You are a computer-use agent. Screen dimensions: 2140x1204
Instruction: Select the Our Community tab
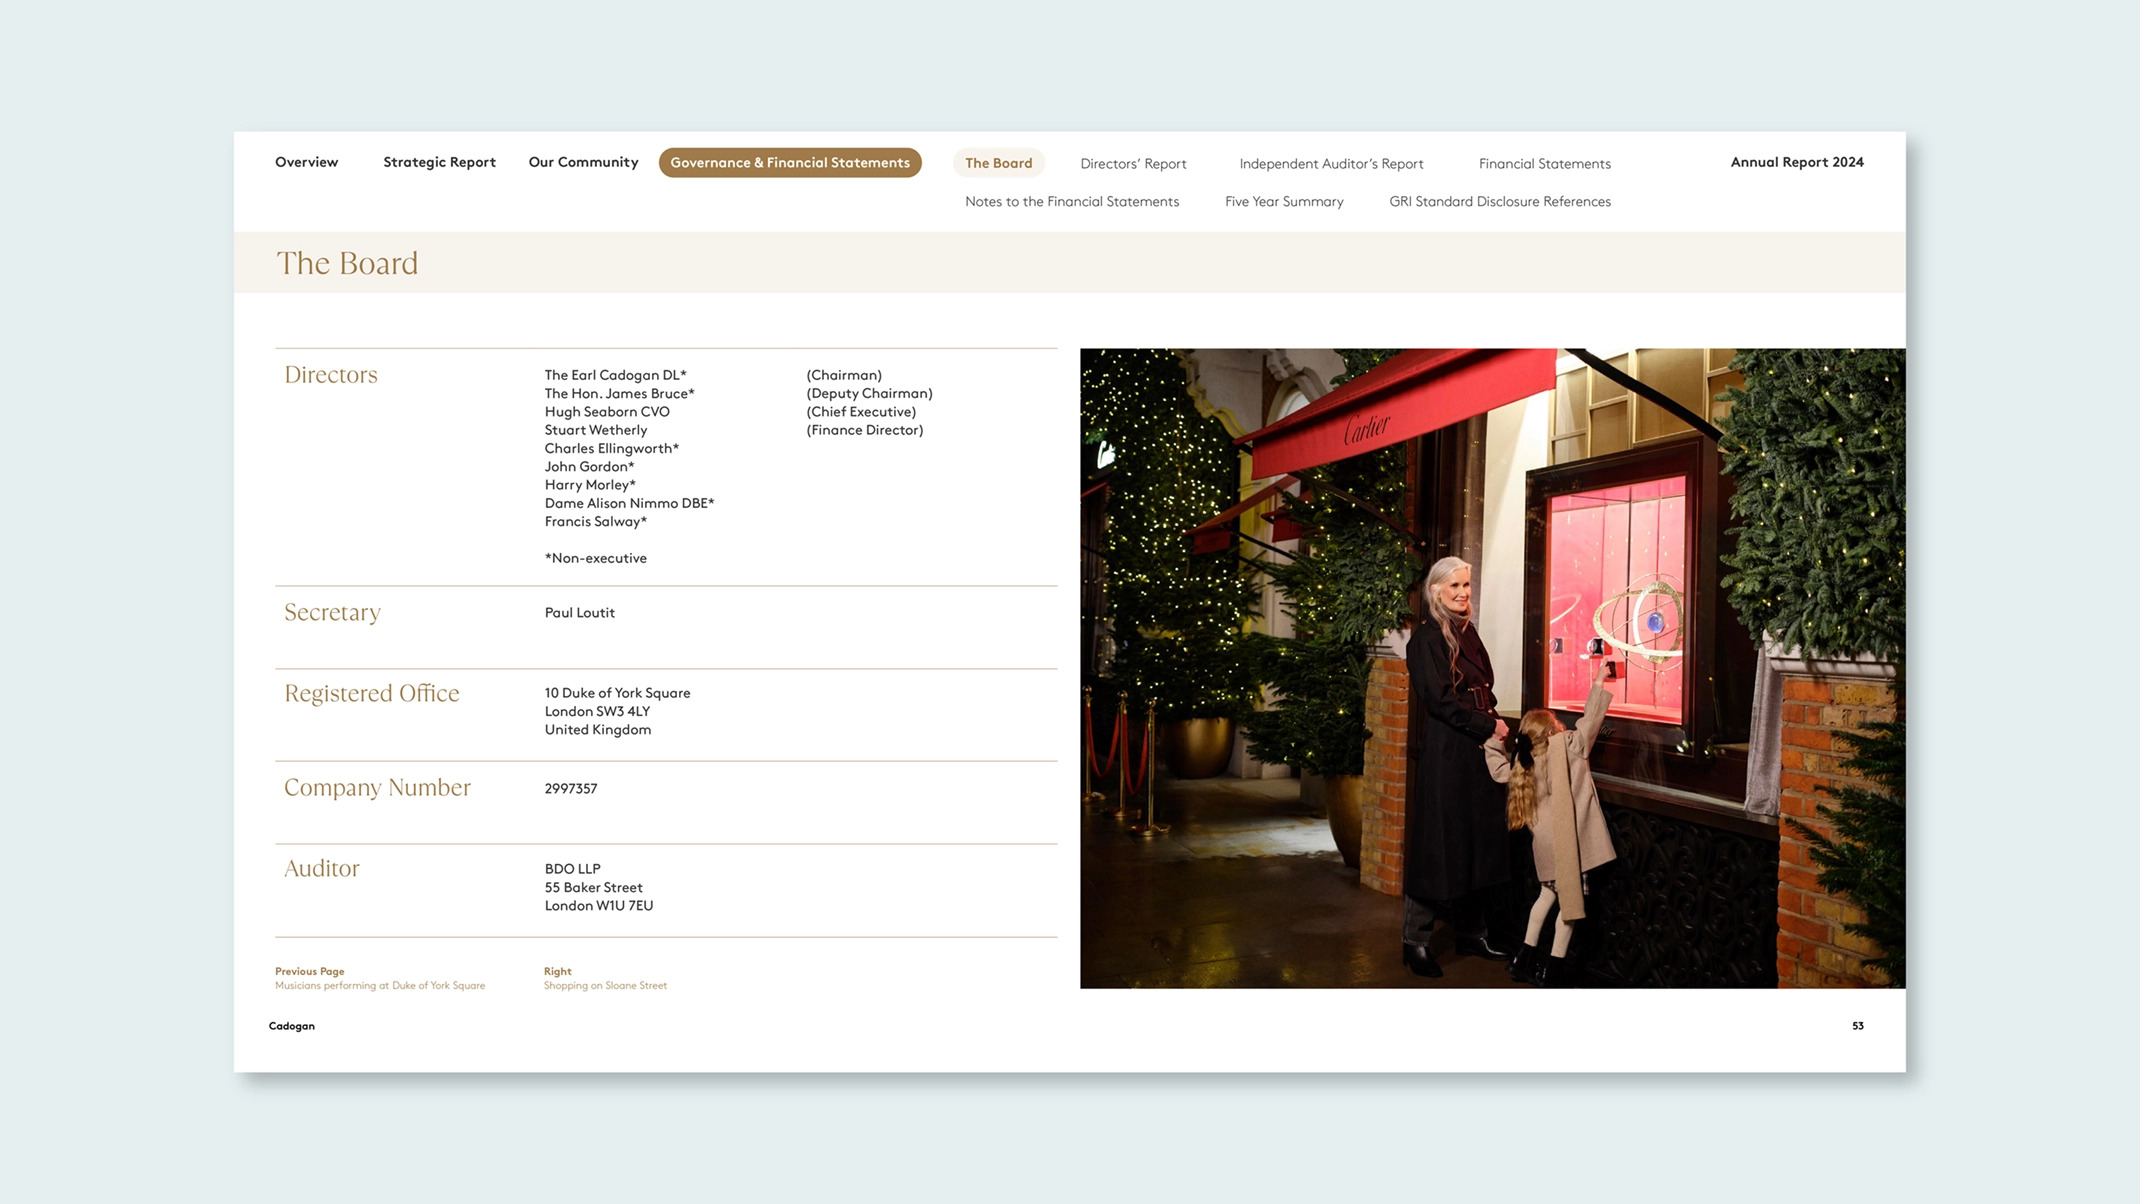pyautogui.click(x=583, y=162)
